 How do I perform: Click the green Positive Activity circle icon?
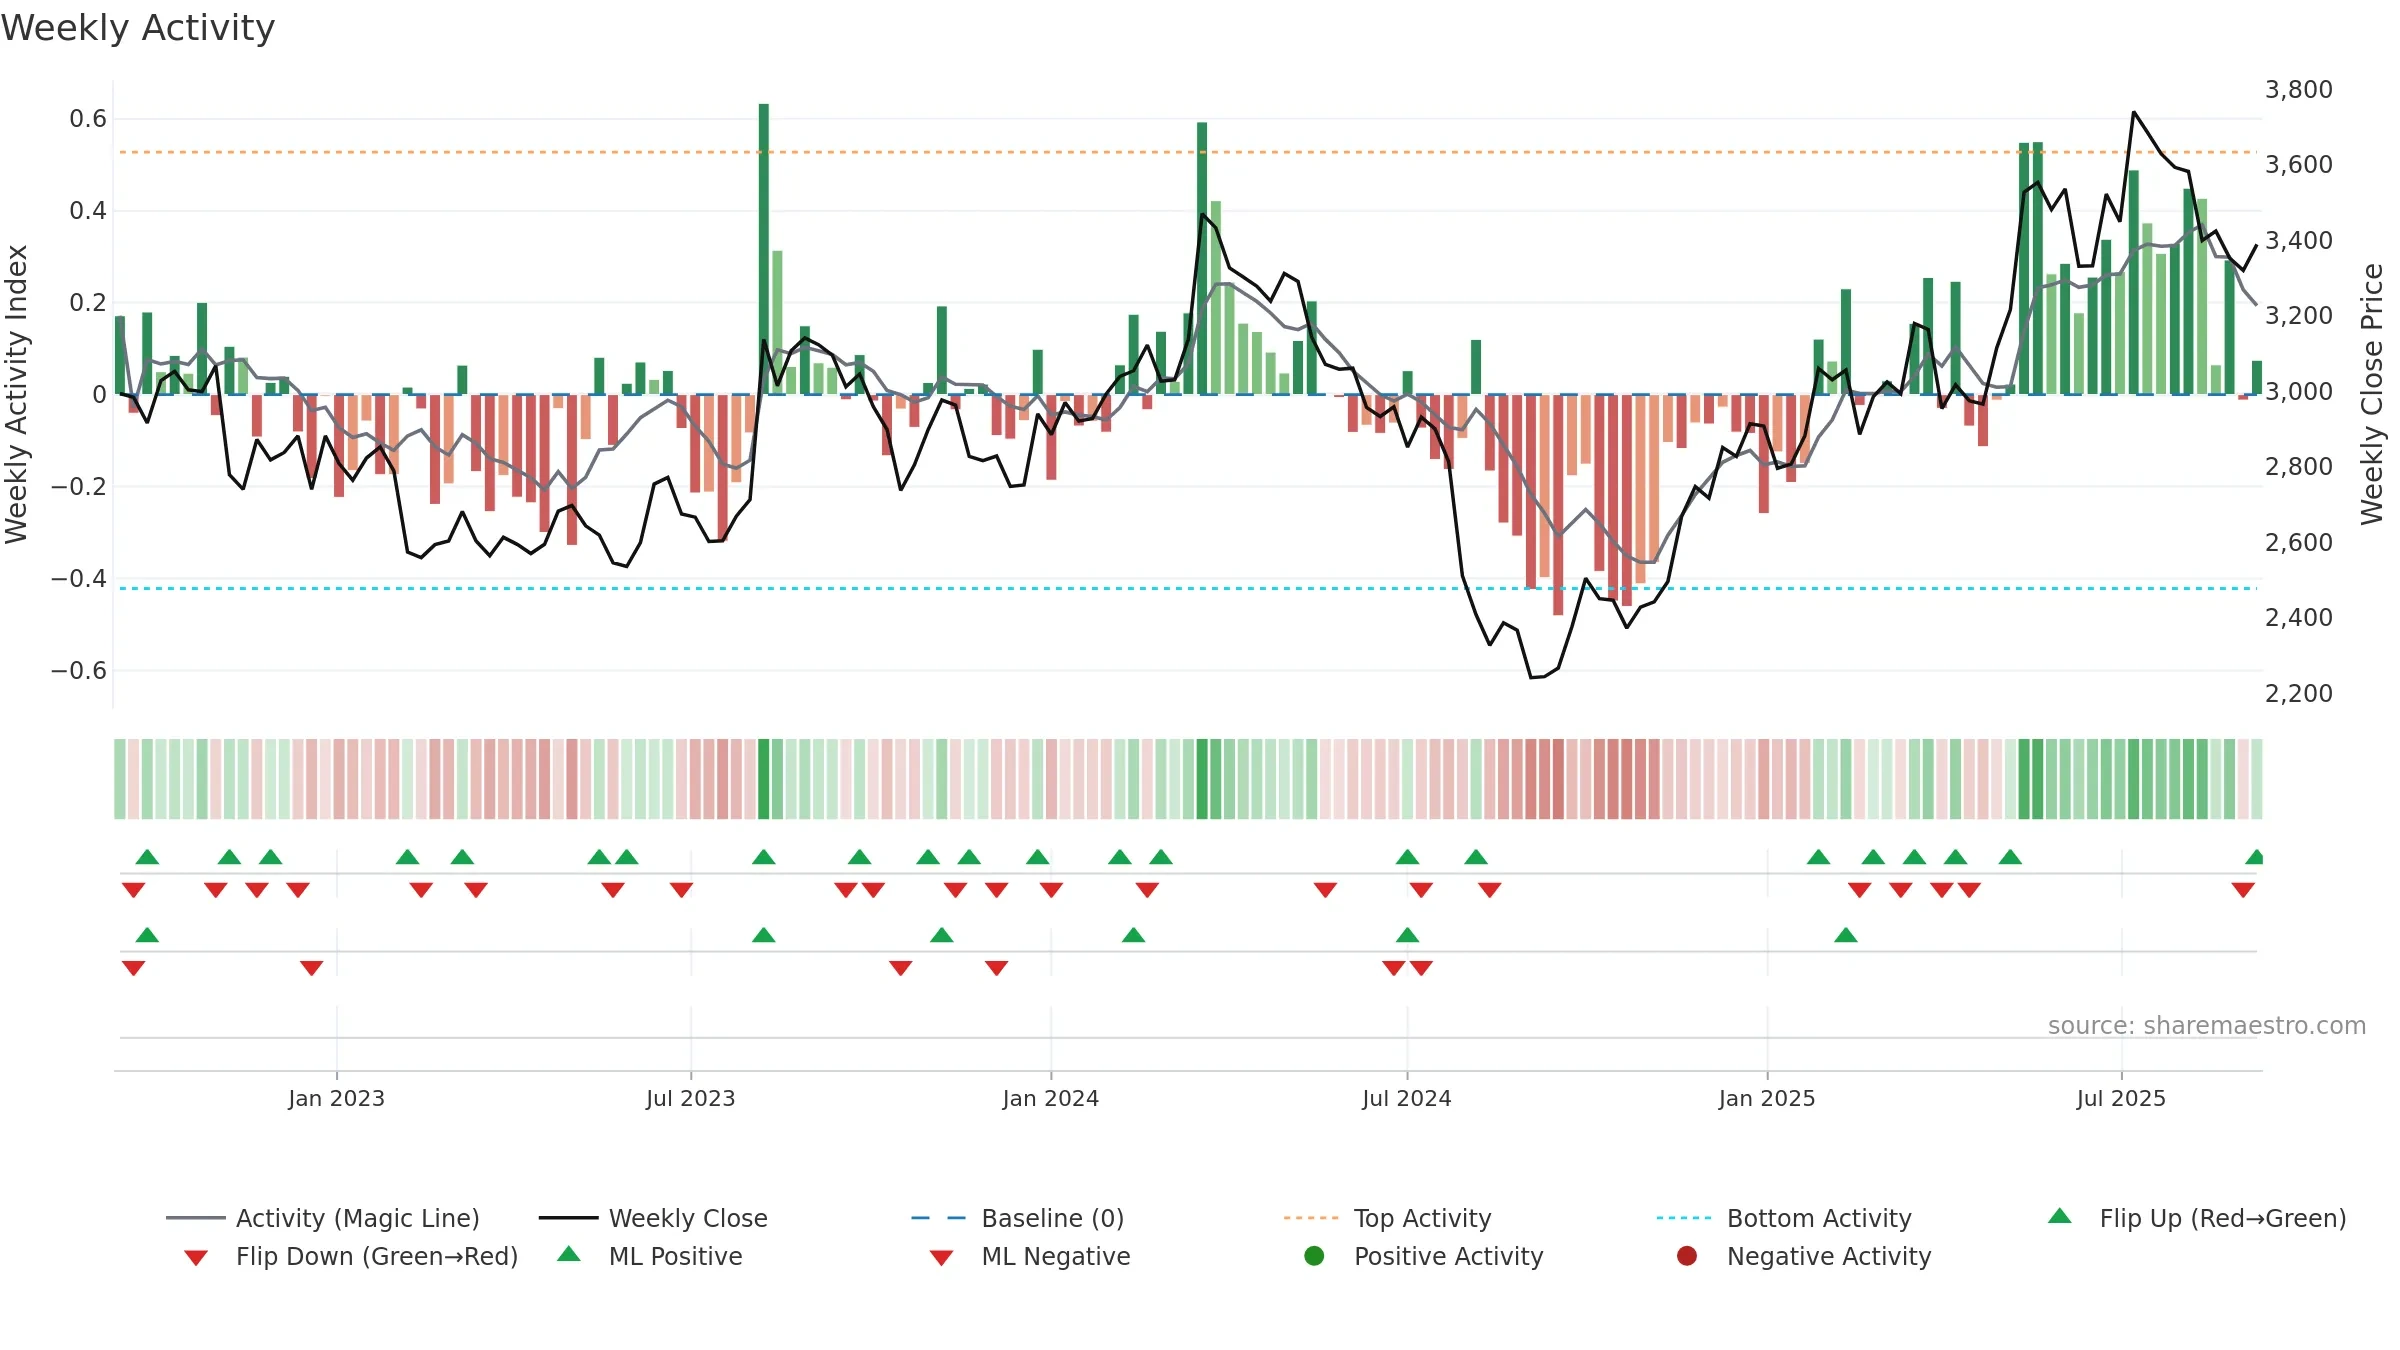pyautogui.click(x=1315, y=1256)
